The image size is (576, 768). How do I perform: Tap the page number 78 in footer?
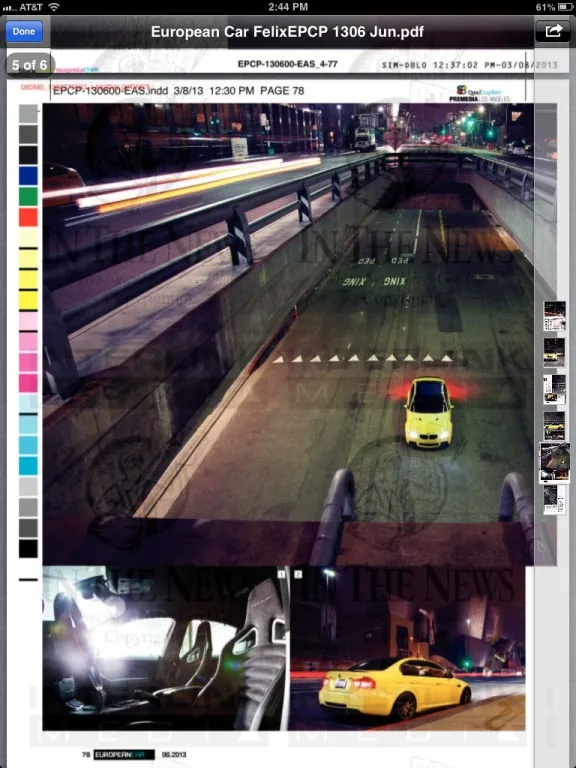[86, 755]
